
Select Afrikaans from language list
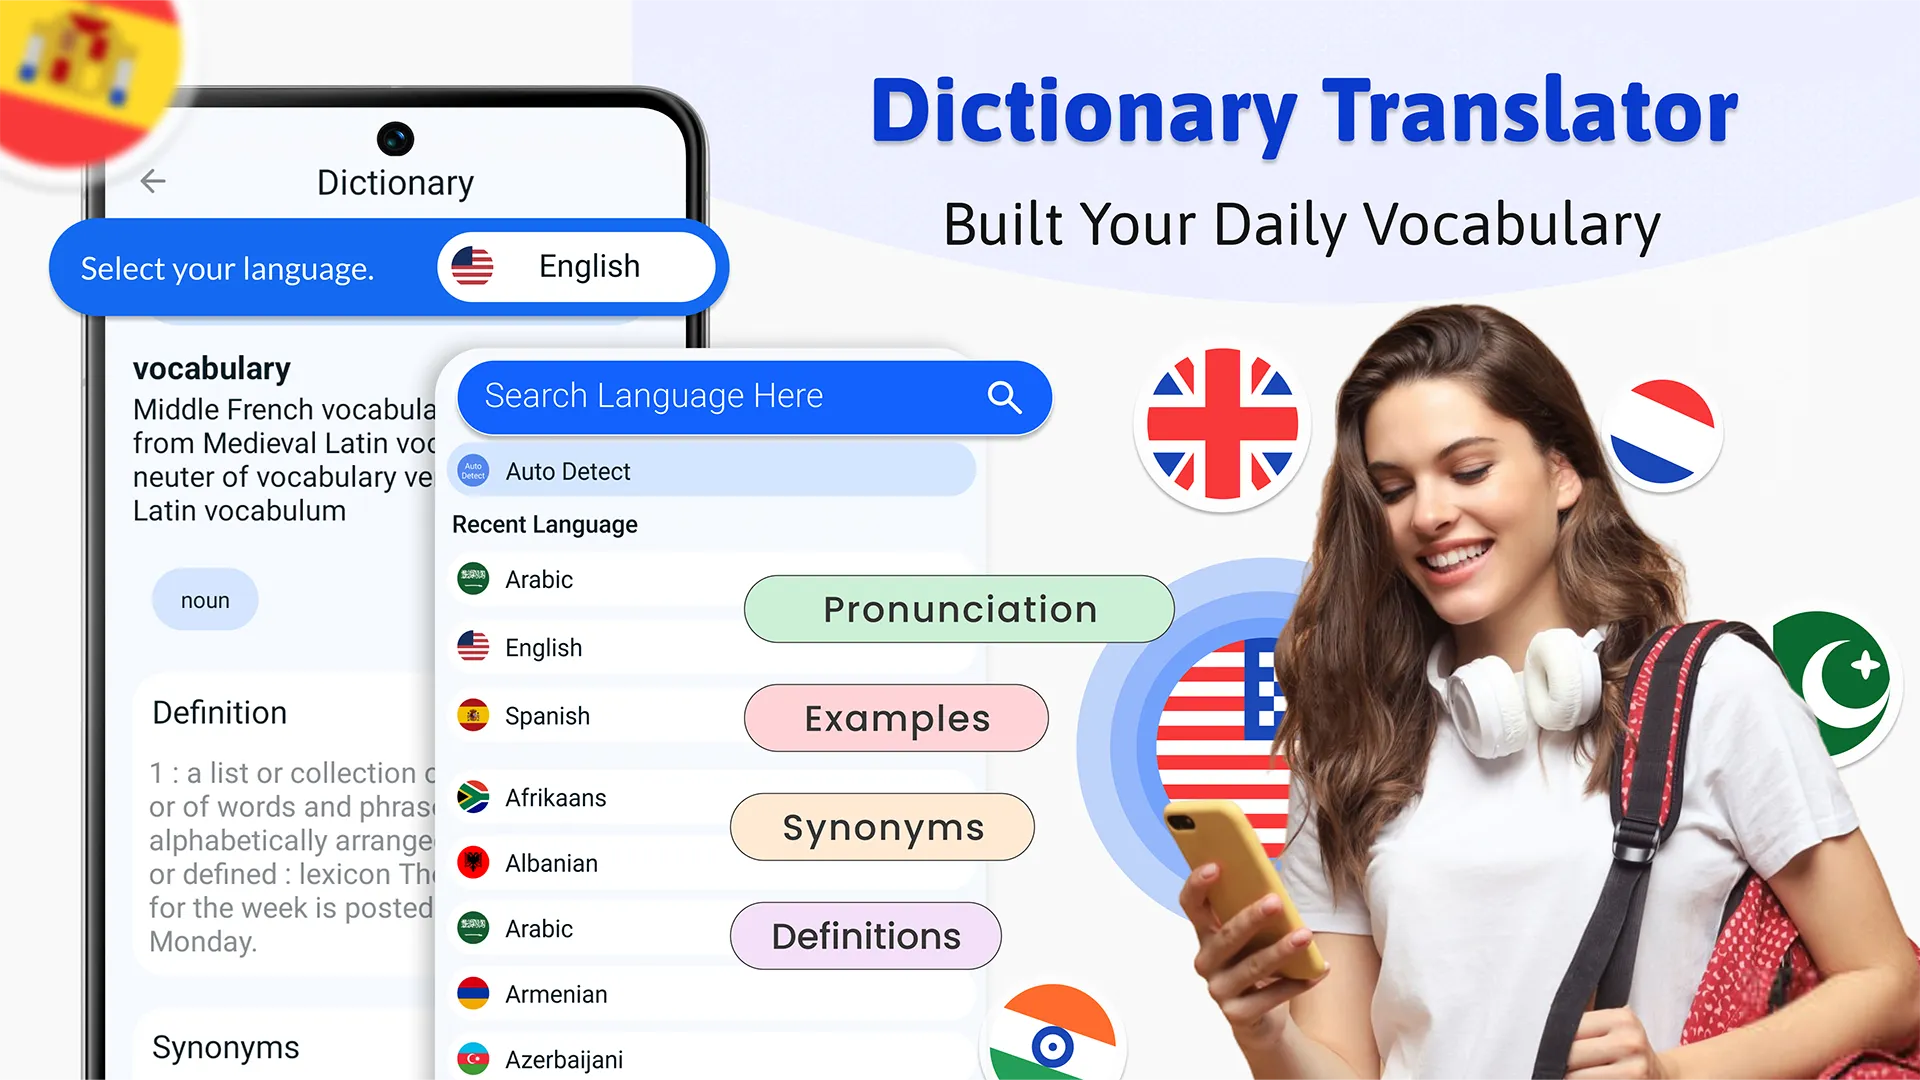[x=555, y=796]
